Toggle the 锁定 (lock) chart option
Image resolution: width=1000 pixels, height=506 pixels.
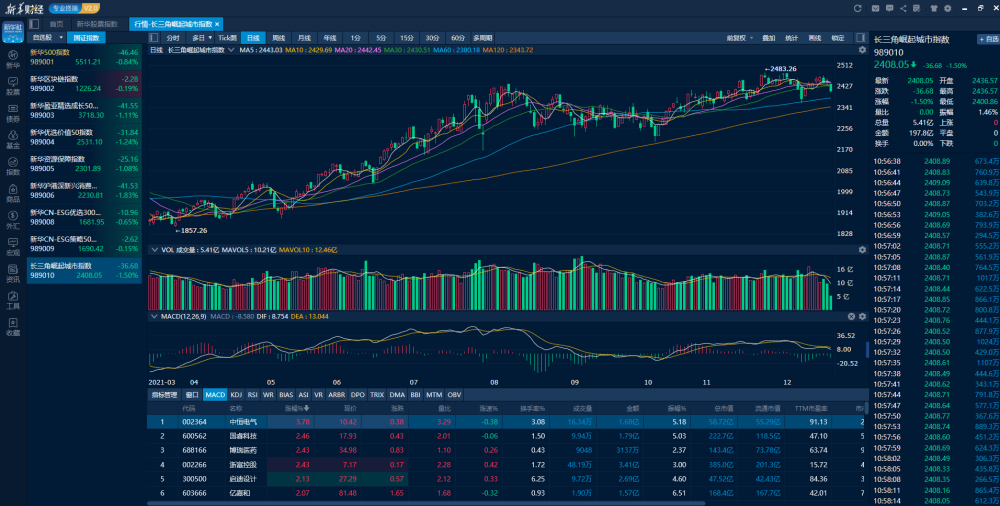pos(837,37)
